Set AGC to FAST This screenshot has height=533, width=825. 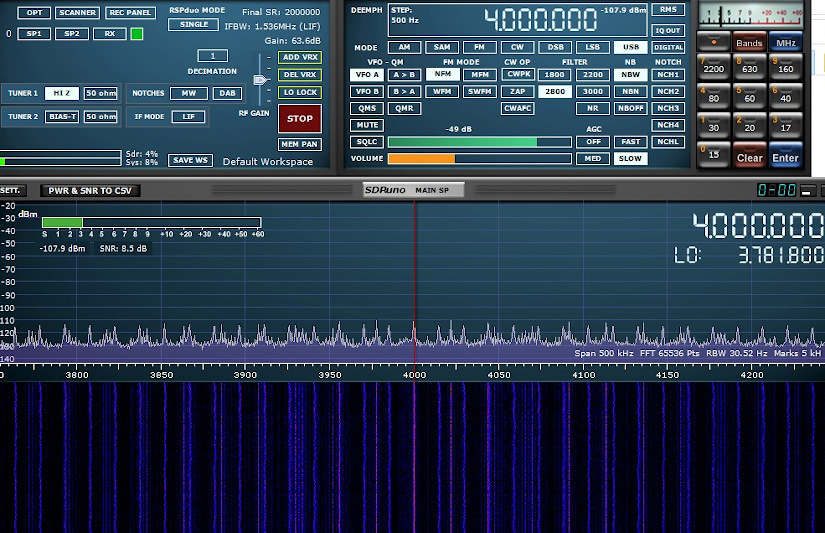[630, 142]
